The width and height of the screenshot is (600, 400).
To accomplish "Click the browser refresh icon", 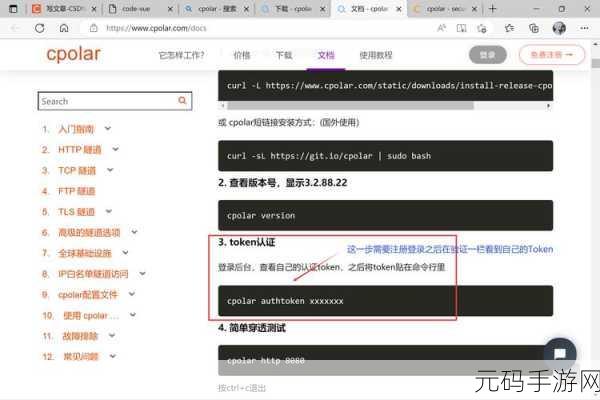I will (x=39, y=28).
